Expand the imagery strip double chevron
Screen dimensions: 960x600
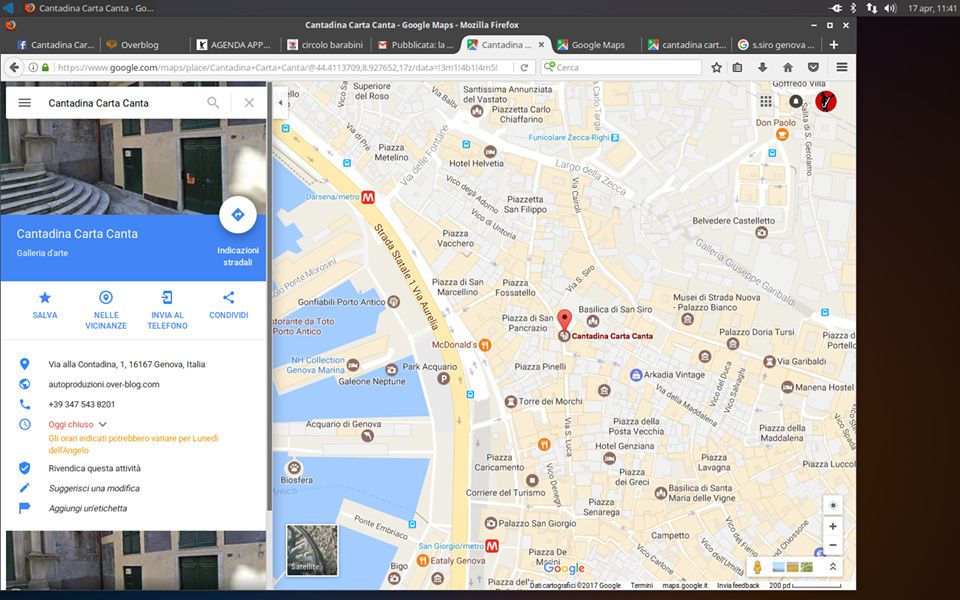833,567
